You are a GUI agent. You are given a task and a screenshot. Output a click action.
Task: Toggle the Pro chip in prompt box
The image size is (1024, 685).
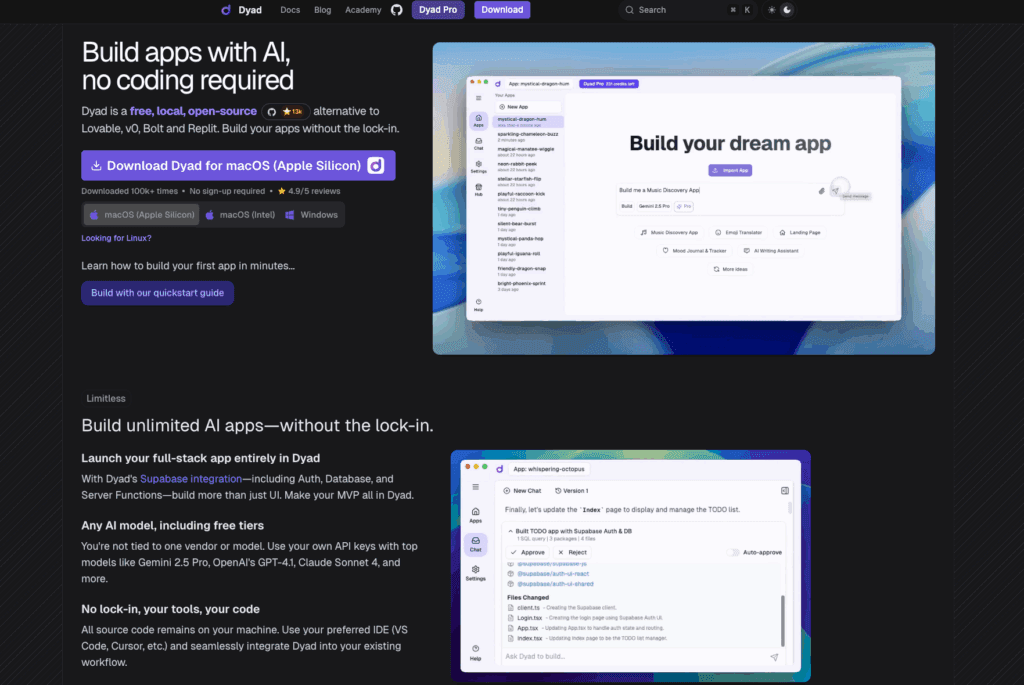pyautogui.click(x=684, y=206)
